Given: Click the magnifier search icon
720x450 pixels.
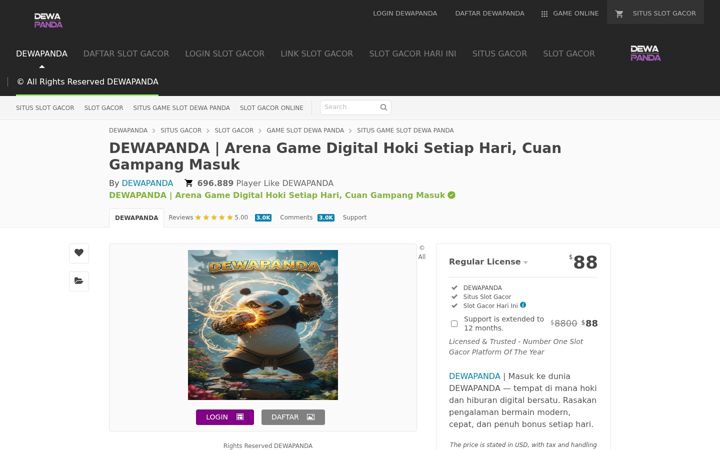Looking at the screenshot, I should click(383, 107).
